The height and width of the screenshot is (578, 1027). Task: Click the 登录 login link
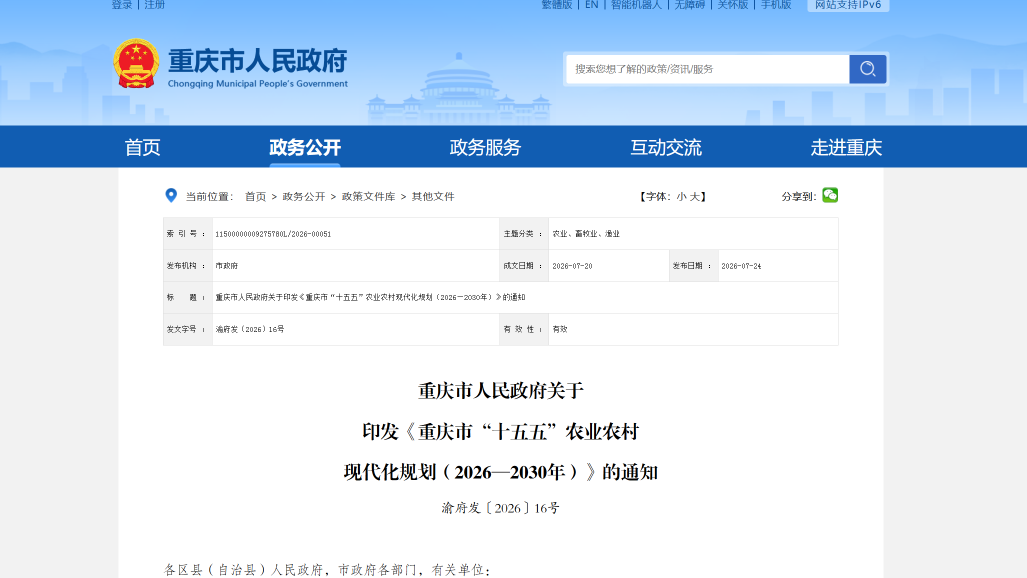[x=122, y=5]
